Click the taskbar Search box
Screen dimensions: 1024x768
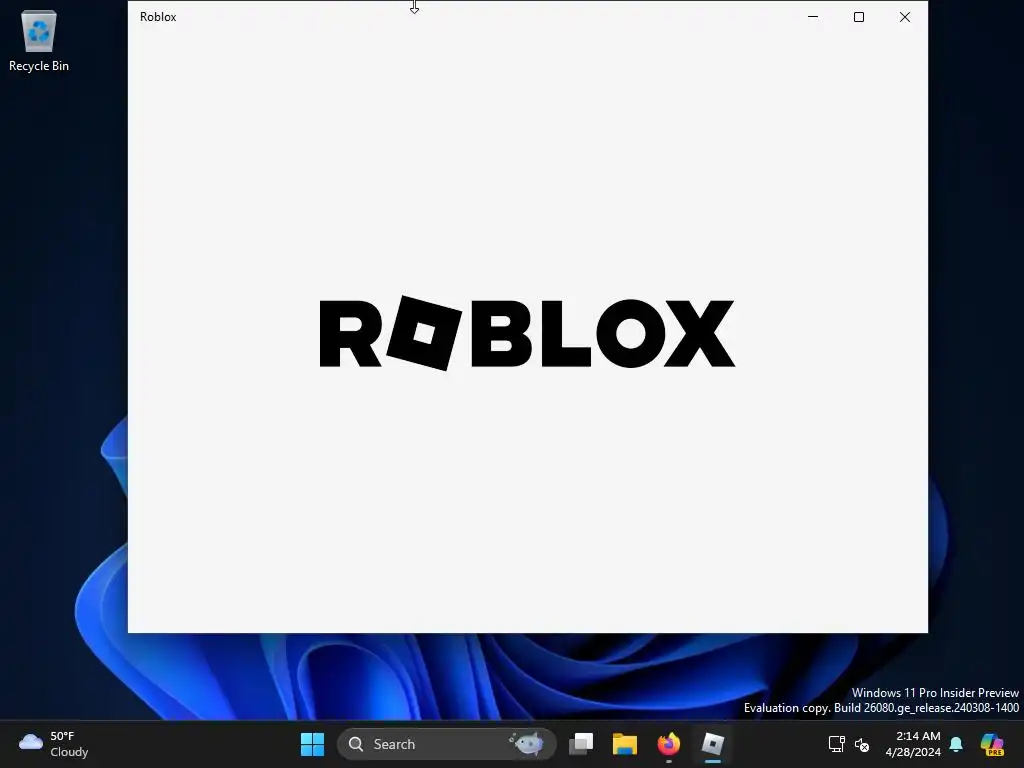click(446, 744)
